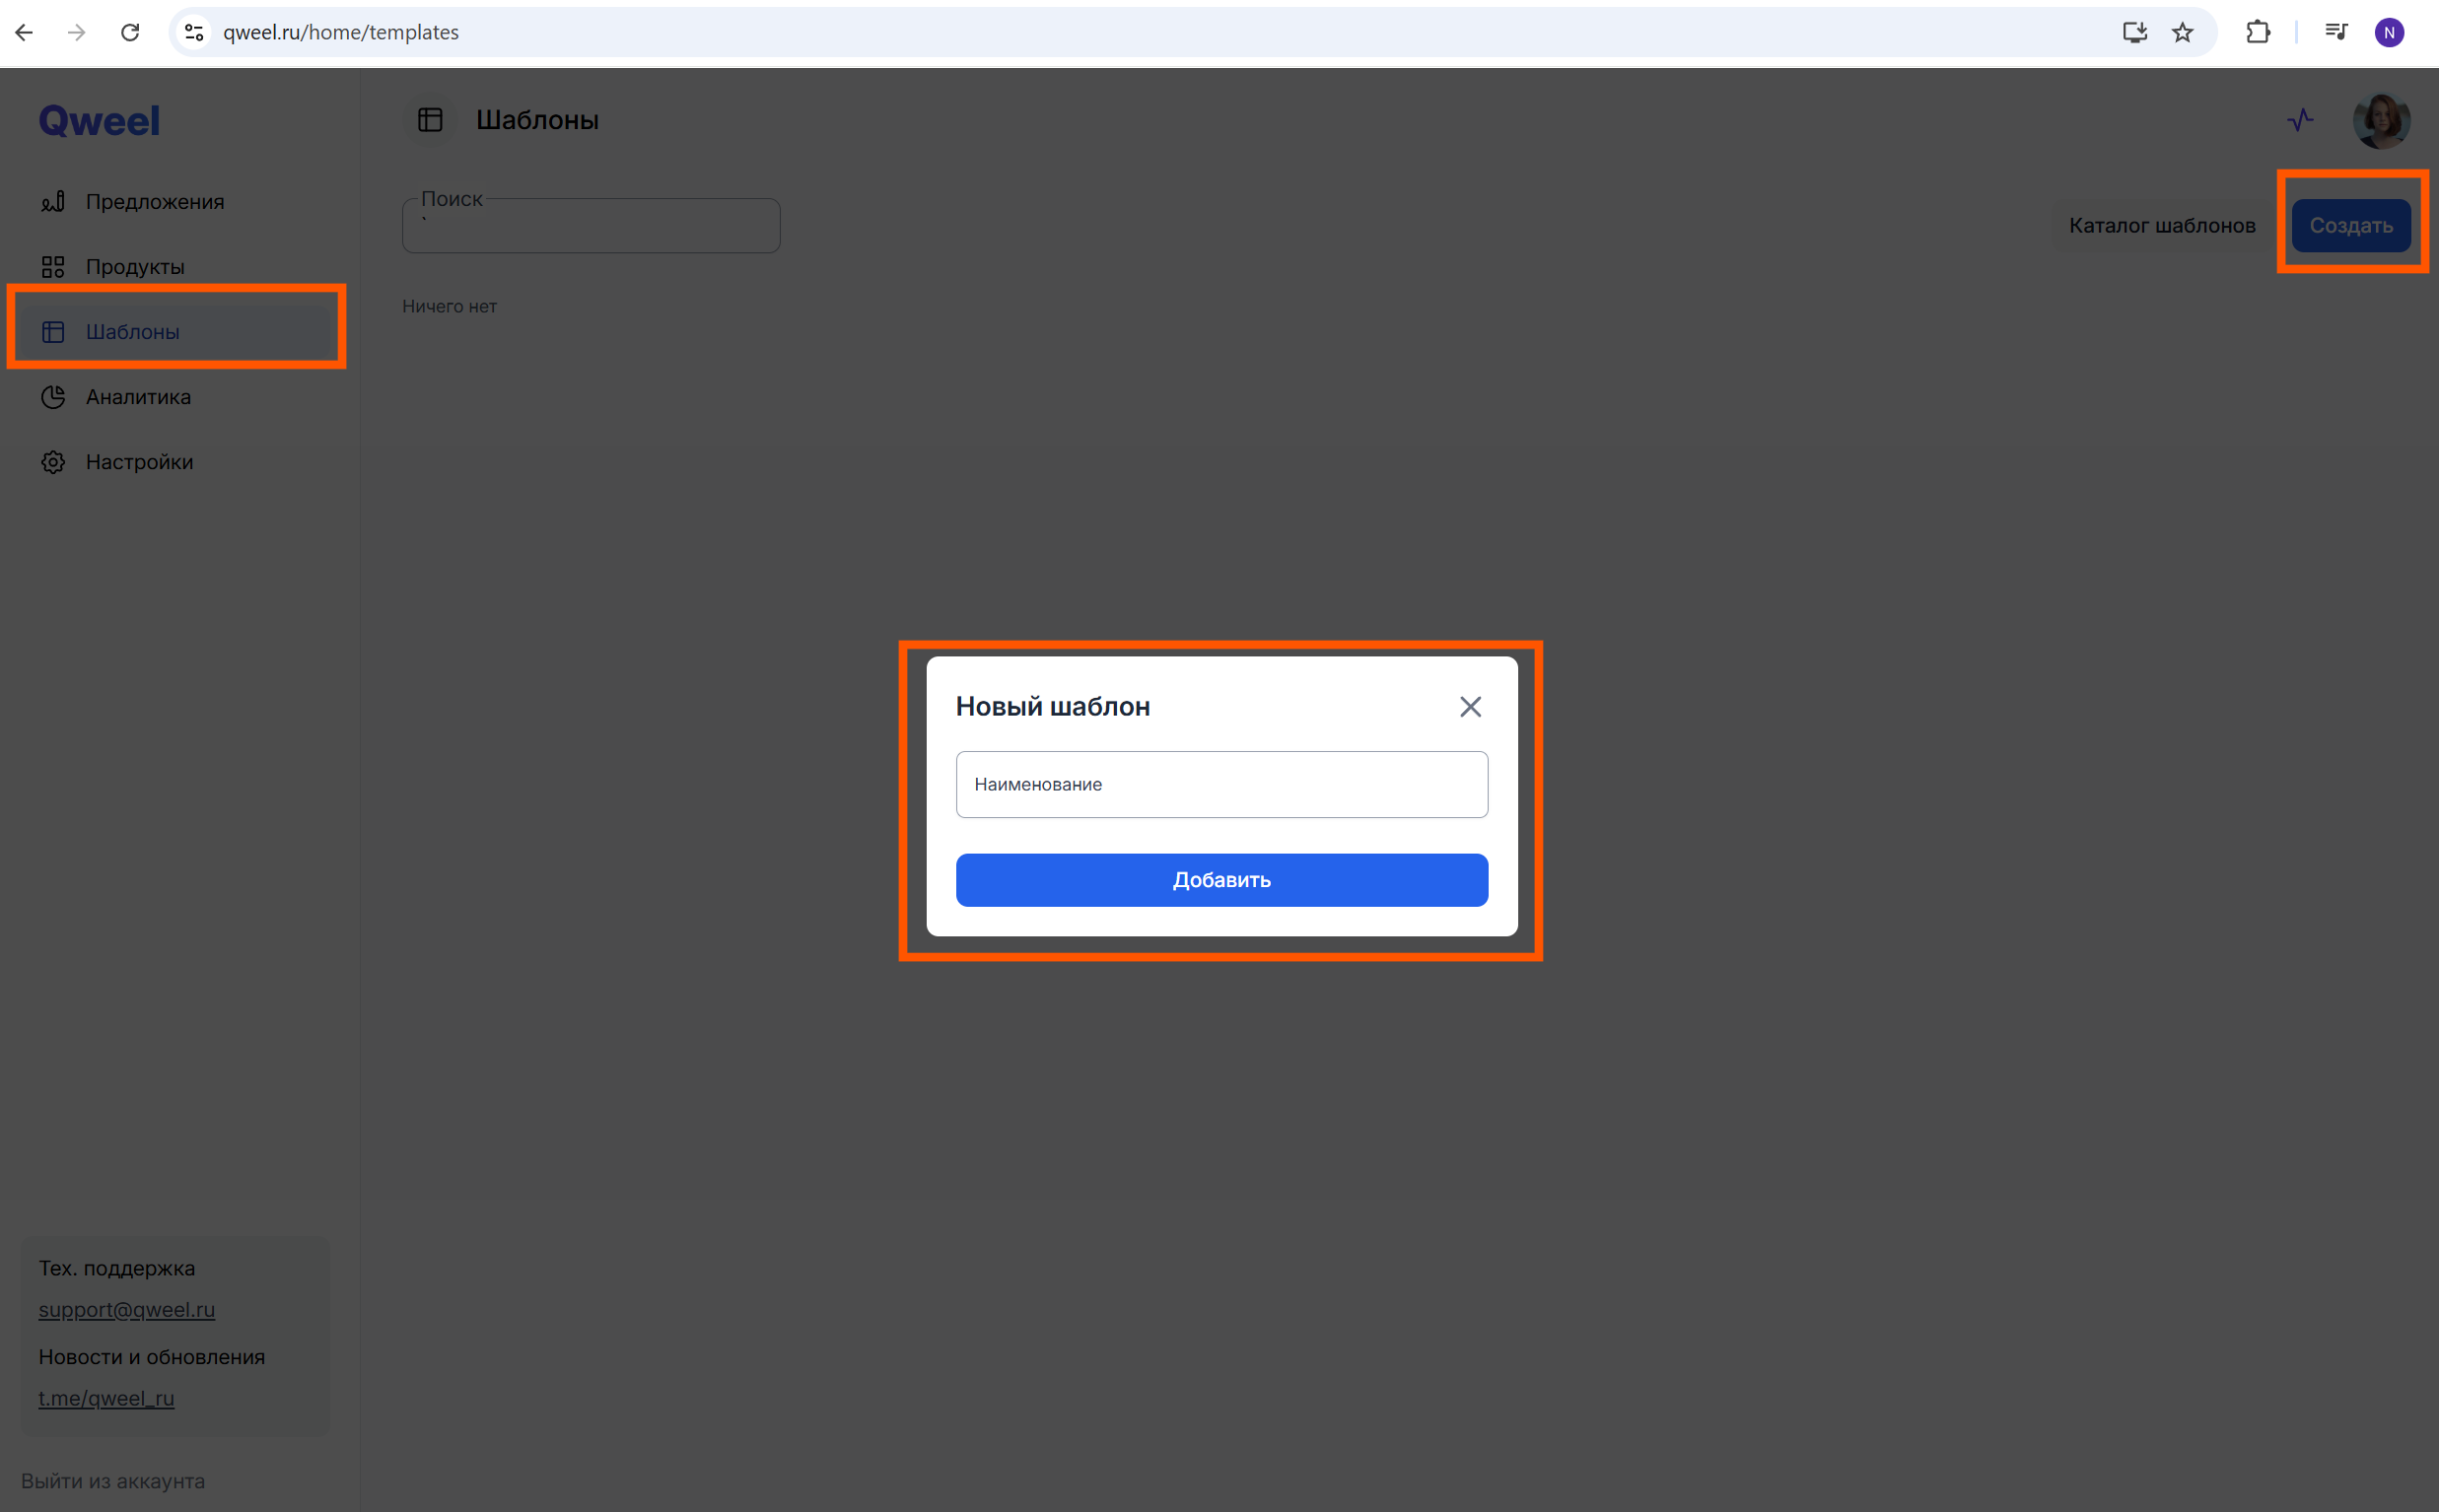The image size is (2439, 1512).
Task: Close the Новый шаблон dialog with X
Action: [x=1469, y=707]
